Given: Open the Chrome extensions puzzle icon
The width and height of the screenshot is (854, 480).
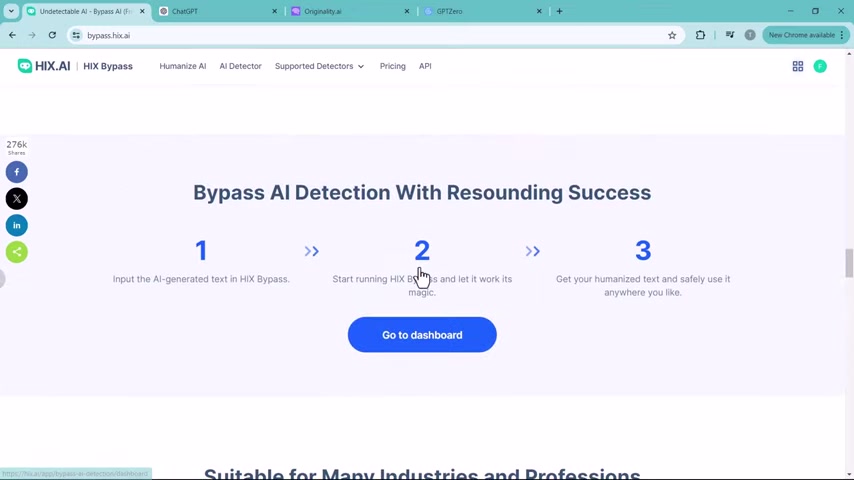Looking at the screenshot, I should tap(700, 35).
